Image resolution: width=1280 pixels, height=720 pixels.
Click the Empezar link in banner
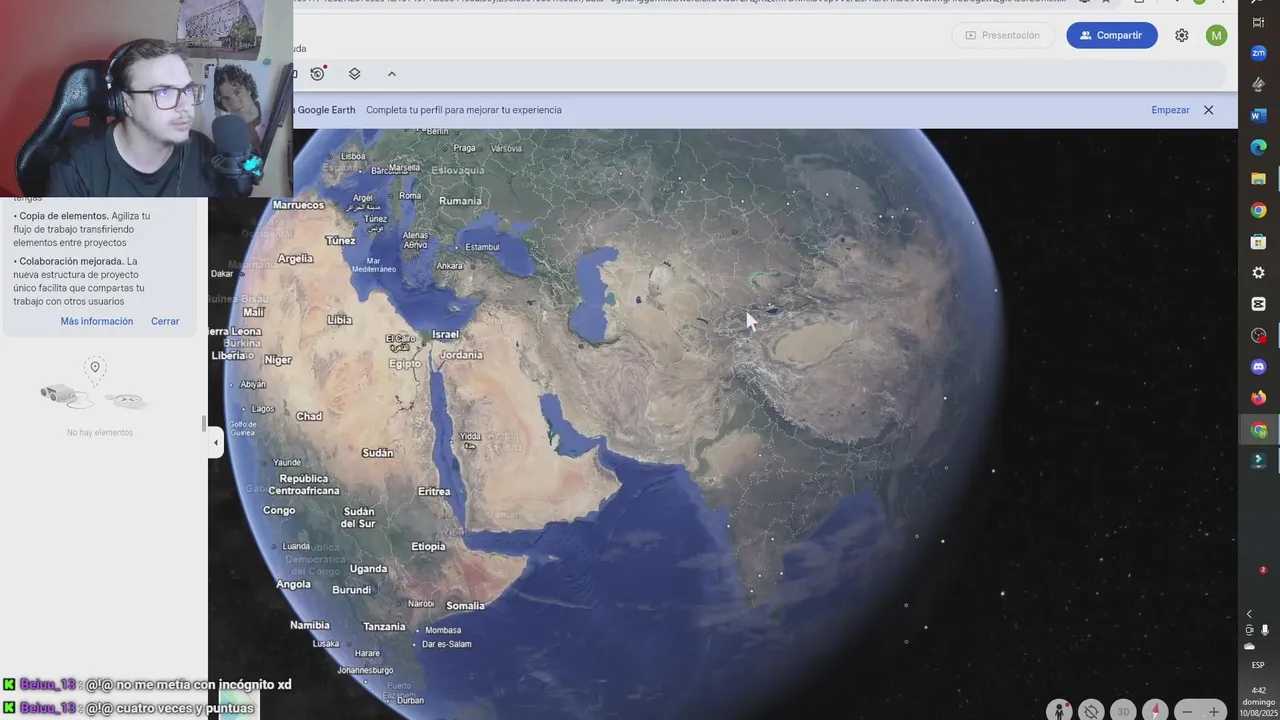click(1170, 110)
